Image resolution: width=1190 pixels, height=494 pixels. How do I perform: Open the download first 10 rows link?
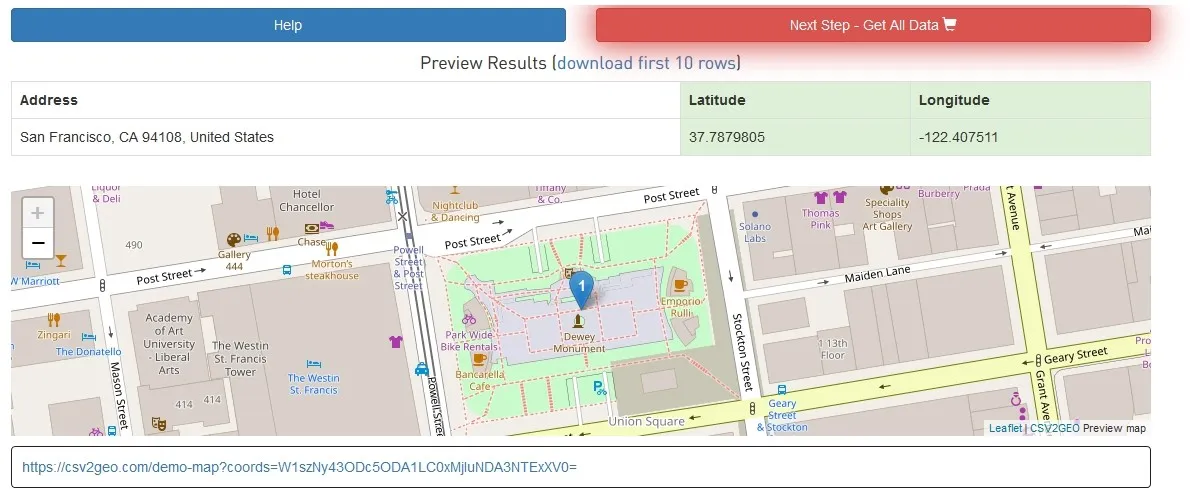tap(646, 63)
